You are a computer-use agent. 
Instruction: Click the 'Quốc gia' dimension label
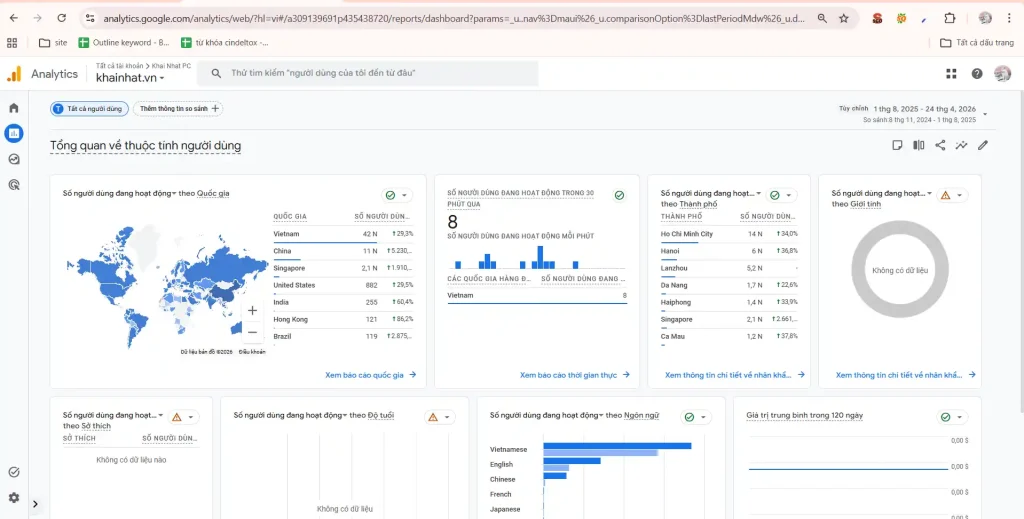point(213,193)
